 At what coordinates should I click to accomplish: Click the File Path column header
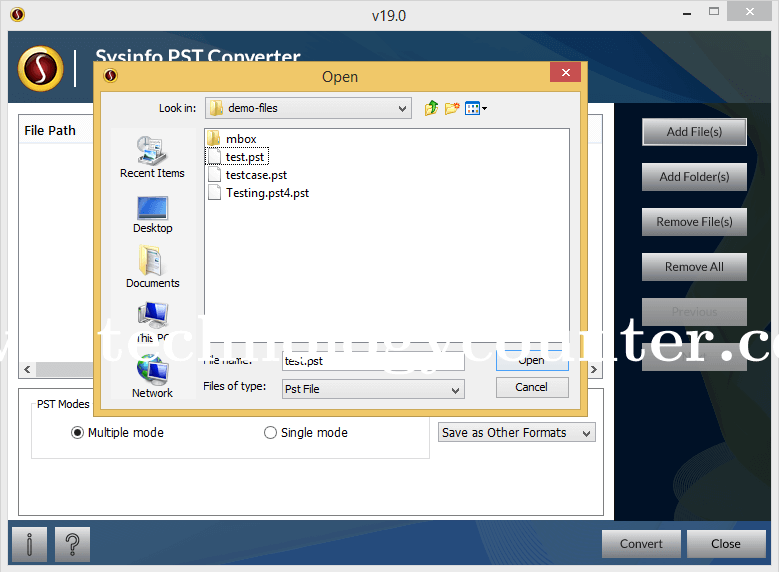coord(50,131)
